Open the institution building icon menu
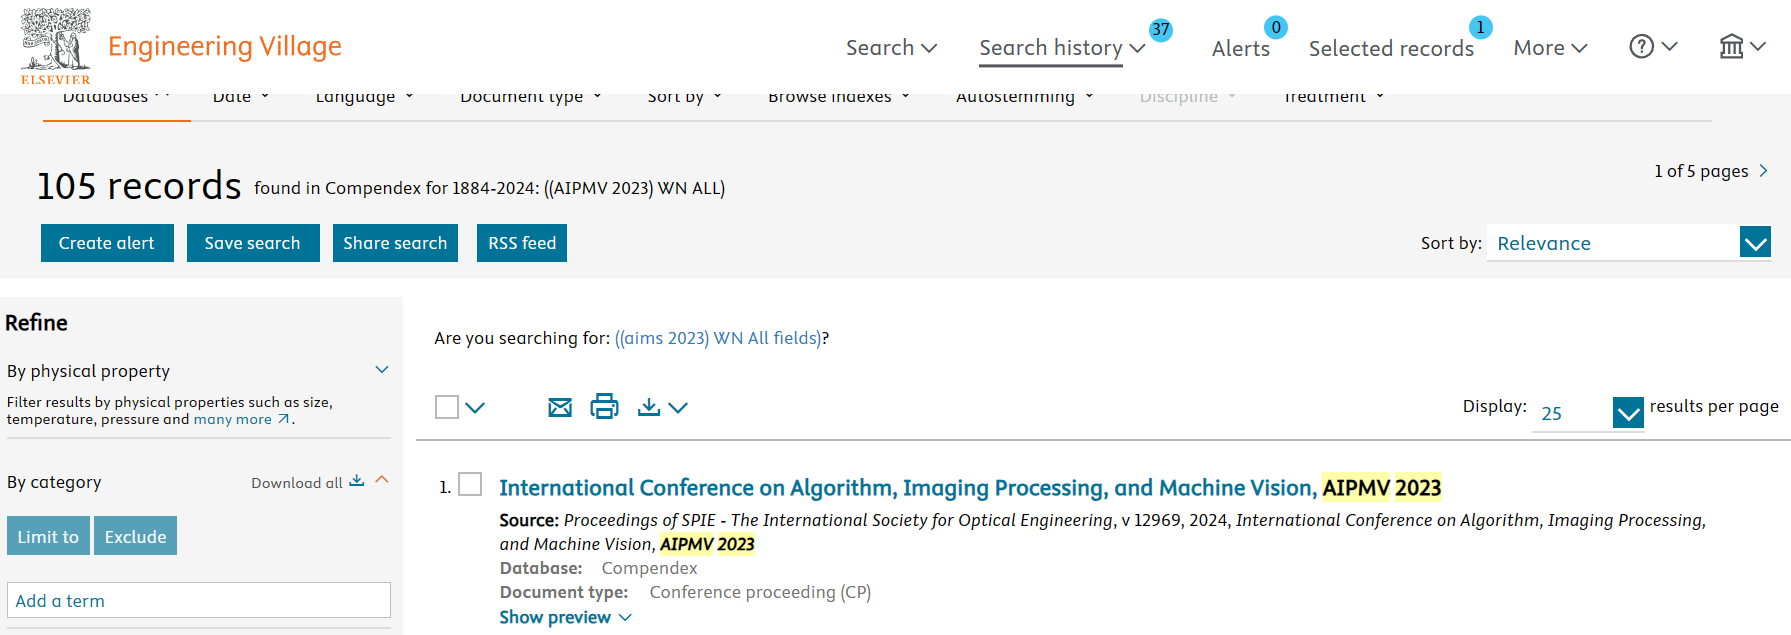1791x635 pixels. 1731,46
